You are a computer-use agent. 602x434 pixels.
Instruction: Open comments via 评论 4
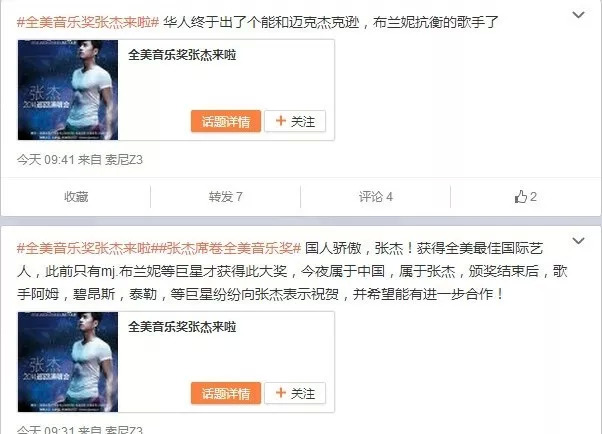[x=375, y=197]
